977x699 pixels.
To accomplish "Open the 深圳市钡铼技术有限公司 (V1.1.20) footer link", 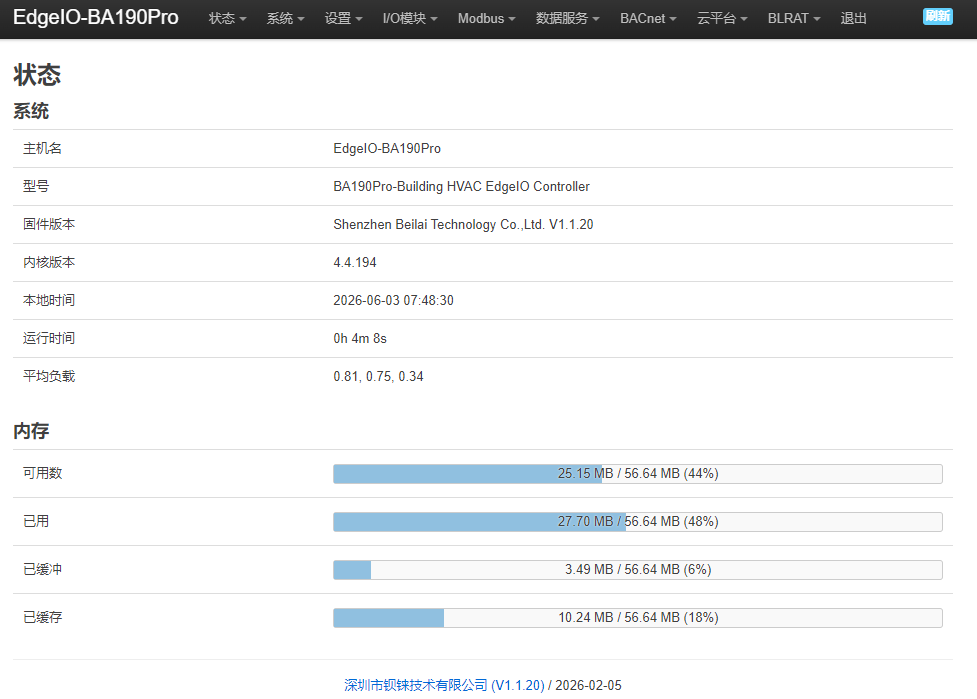I will (x=444, y=685).
